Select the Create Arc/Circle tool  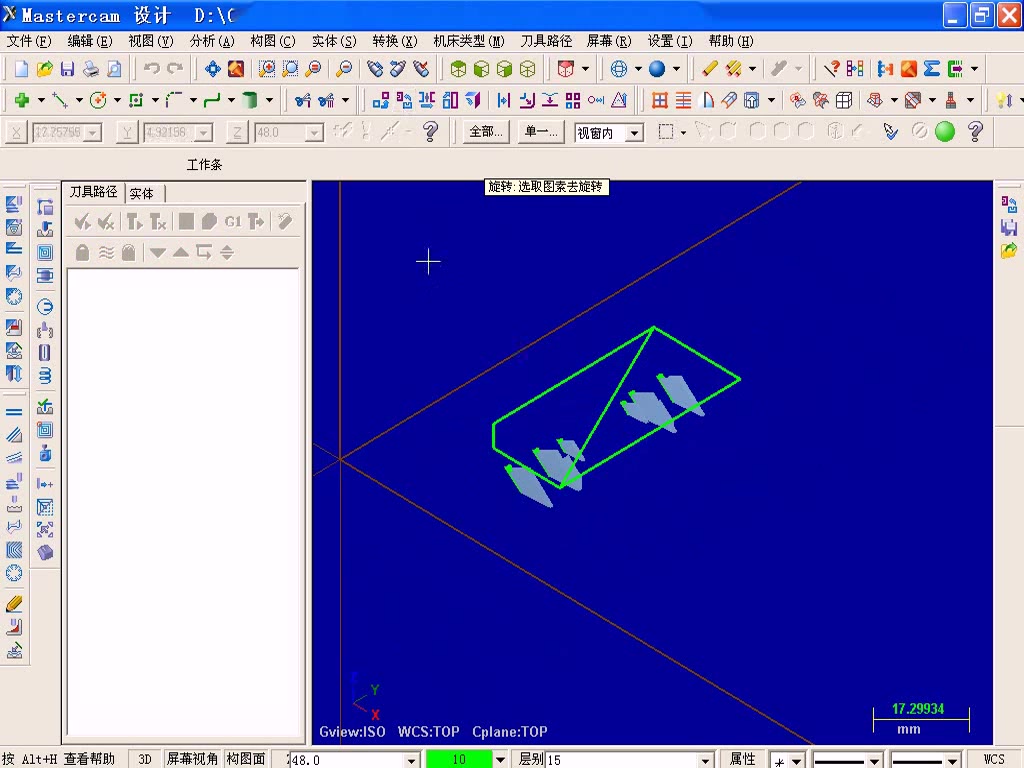point(98,100)
